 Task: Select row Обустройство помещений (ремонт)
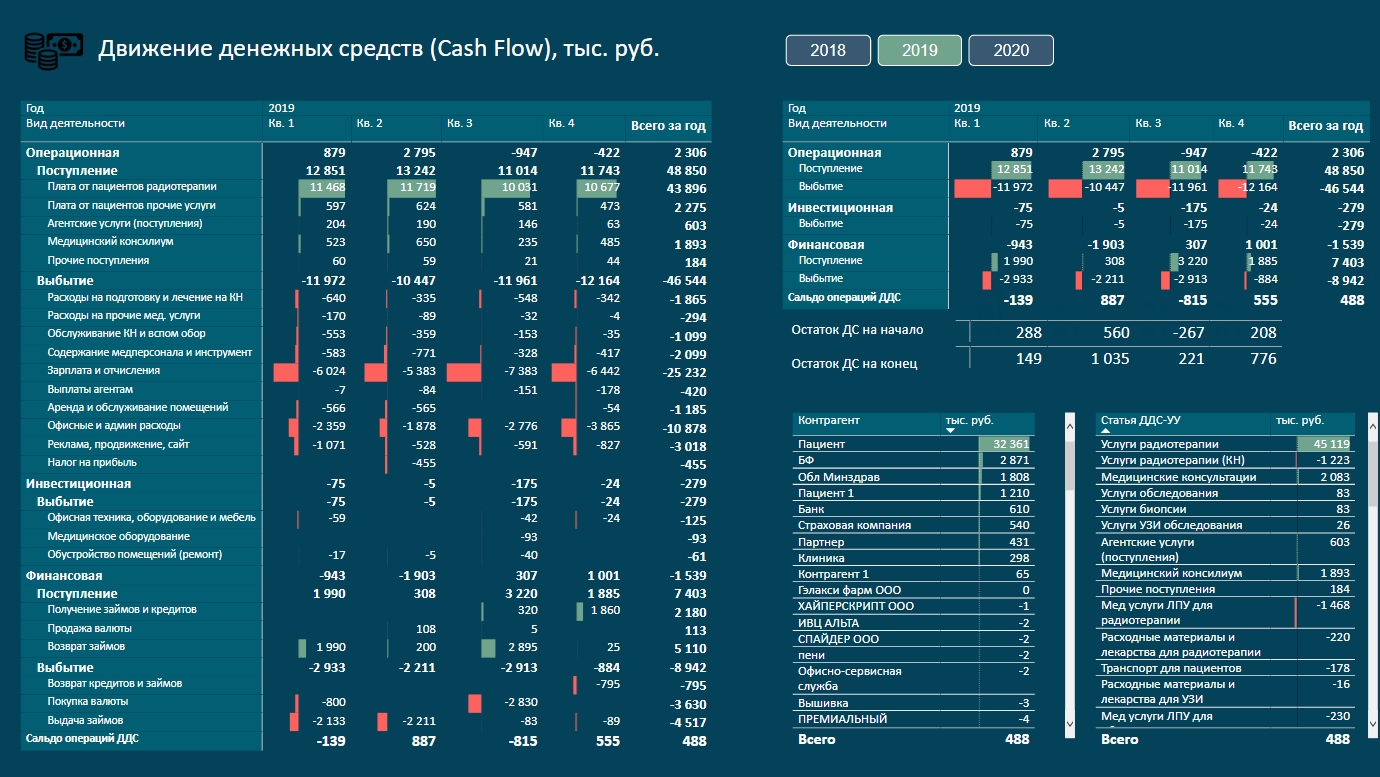click(x=365, y=555)
